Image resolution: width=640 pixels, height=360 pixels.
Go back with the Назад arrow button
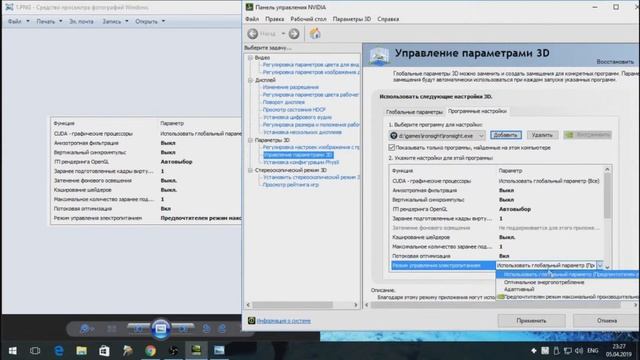pos(253,33)
